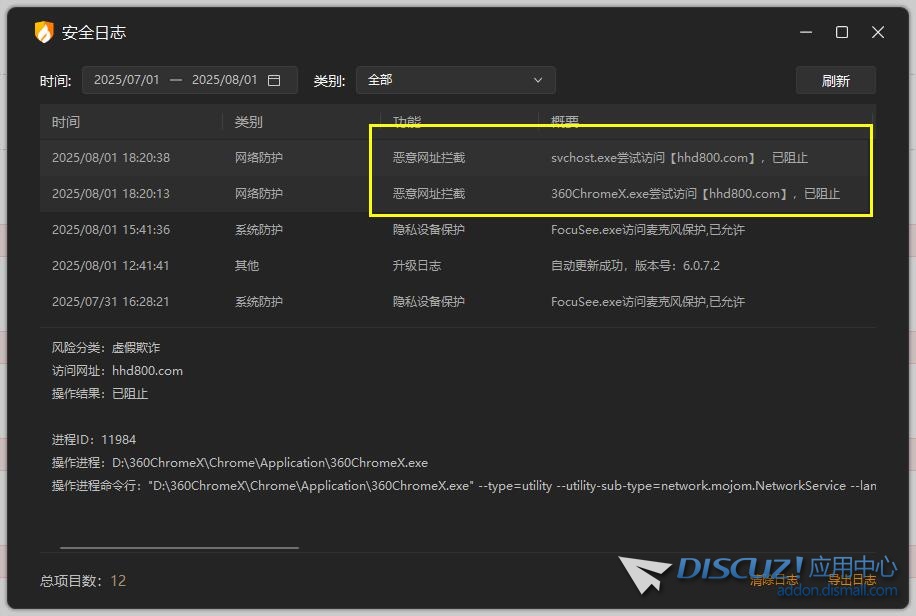Click the 刷新 refresh button
The width and height of the screenshot is (916, 616).
835,80
